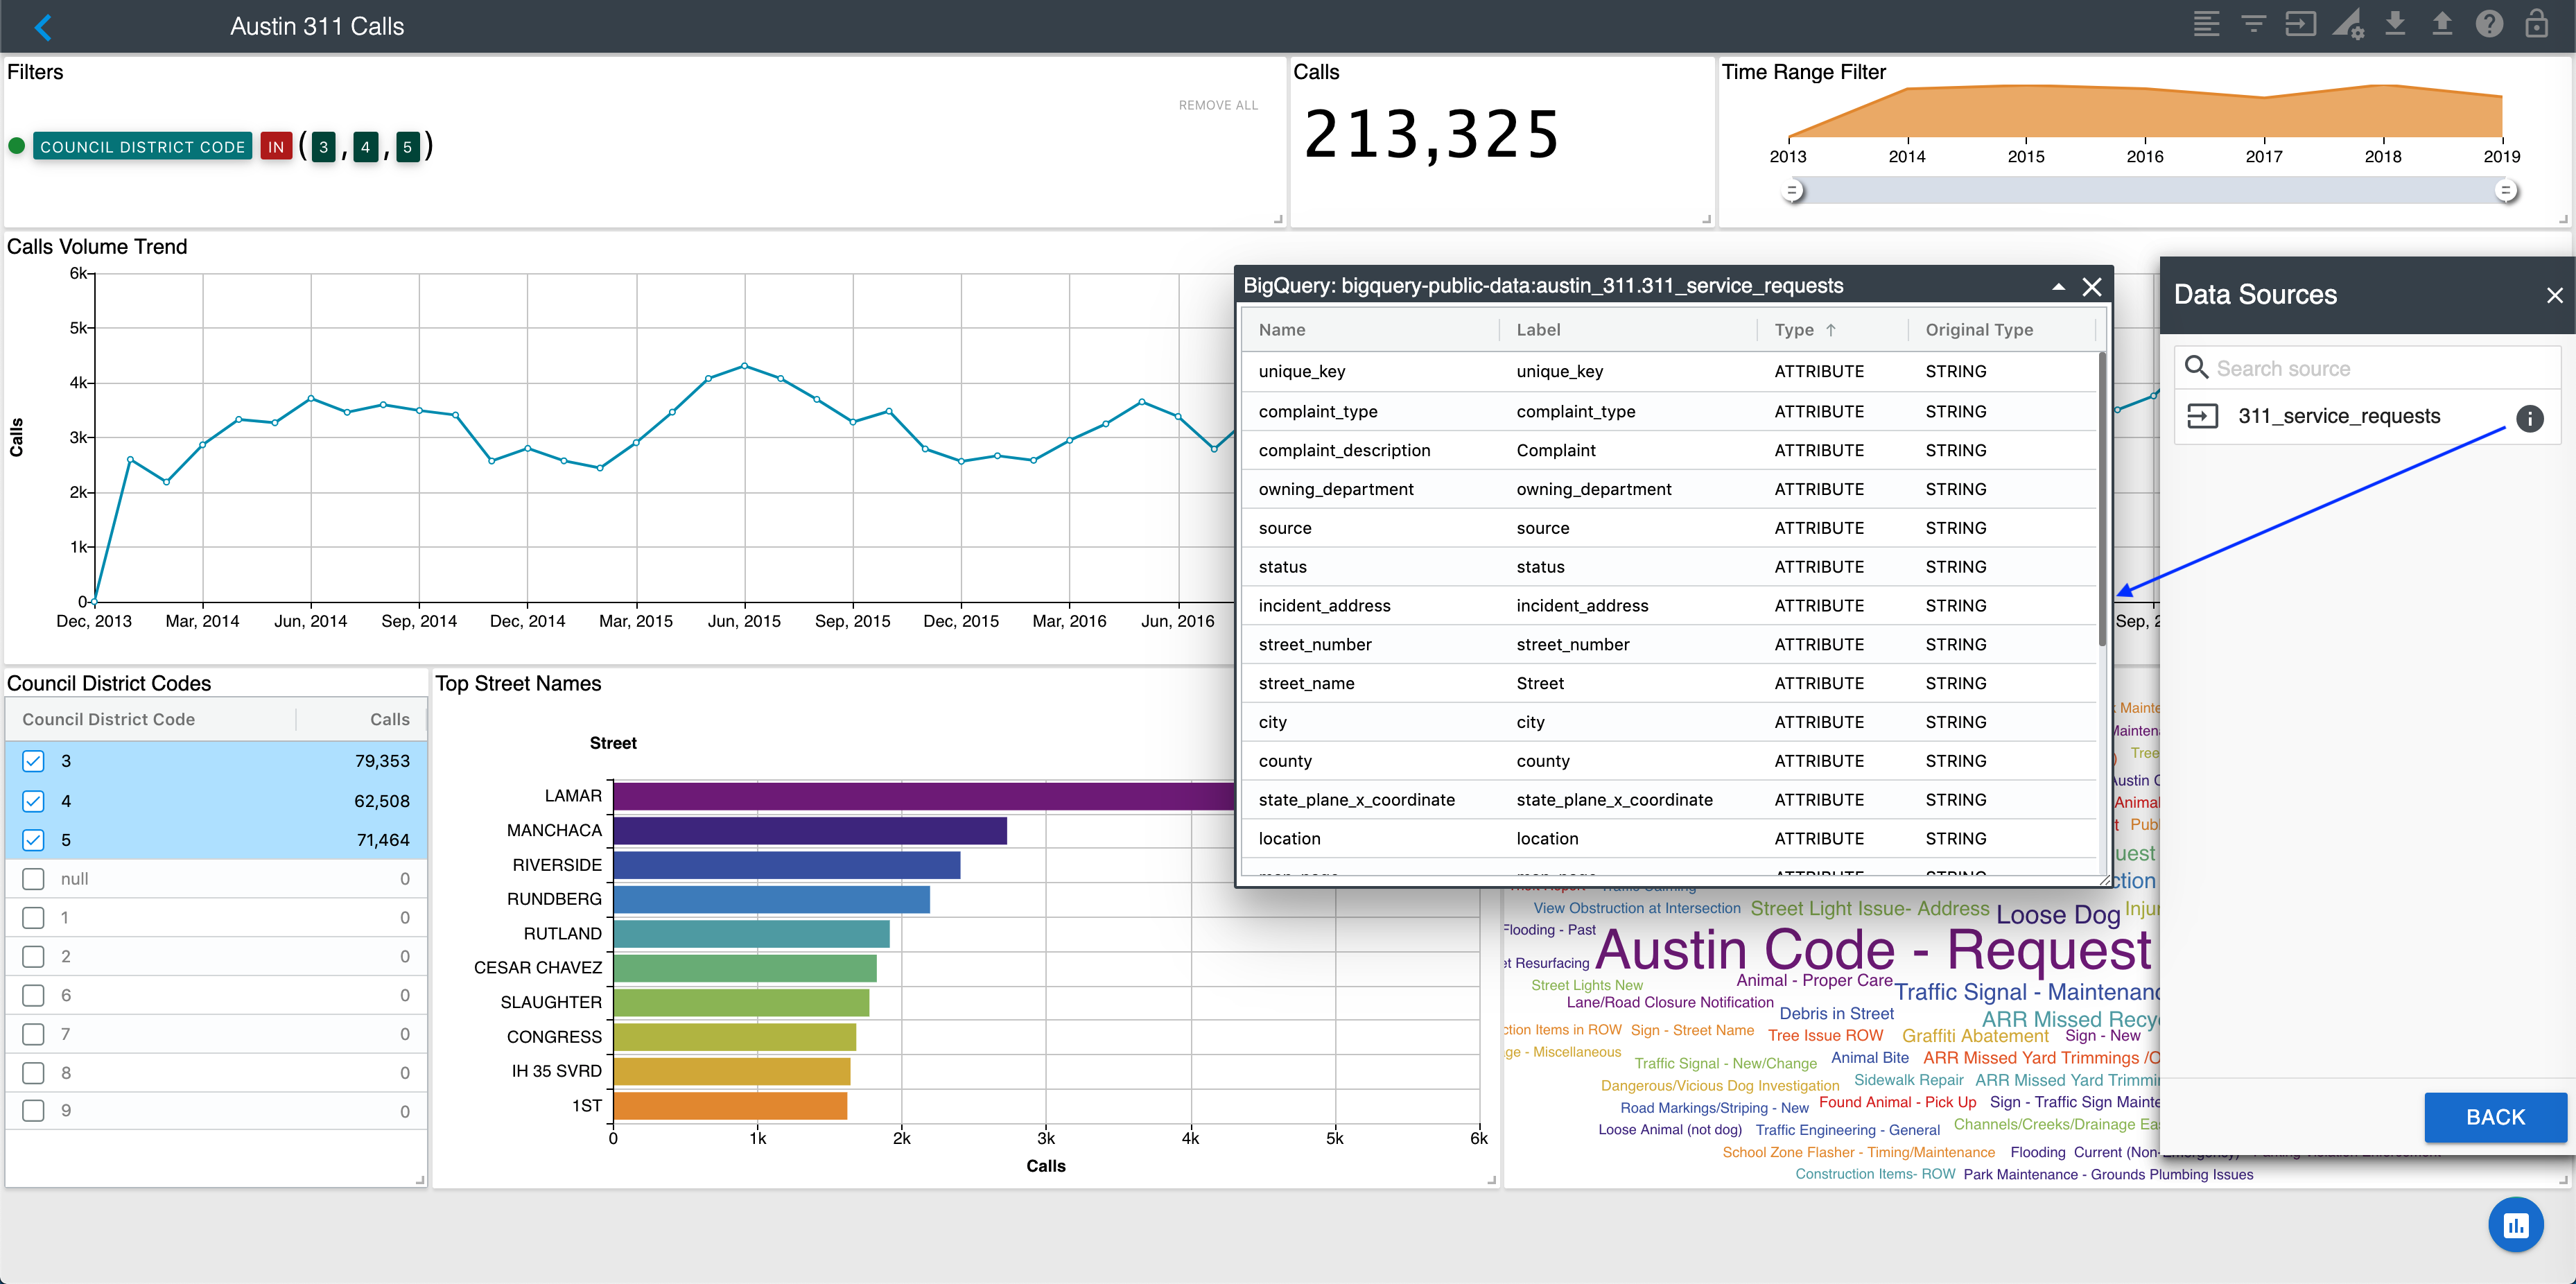The image size is (2576, 1284).
Task: Uncheck council district 5 checkbox
Action: 33,840
